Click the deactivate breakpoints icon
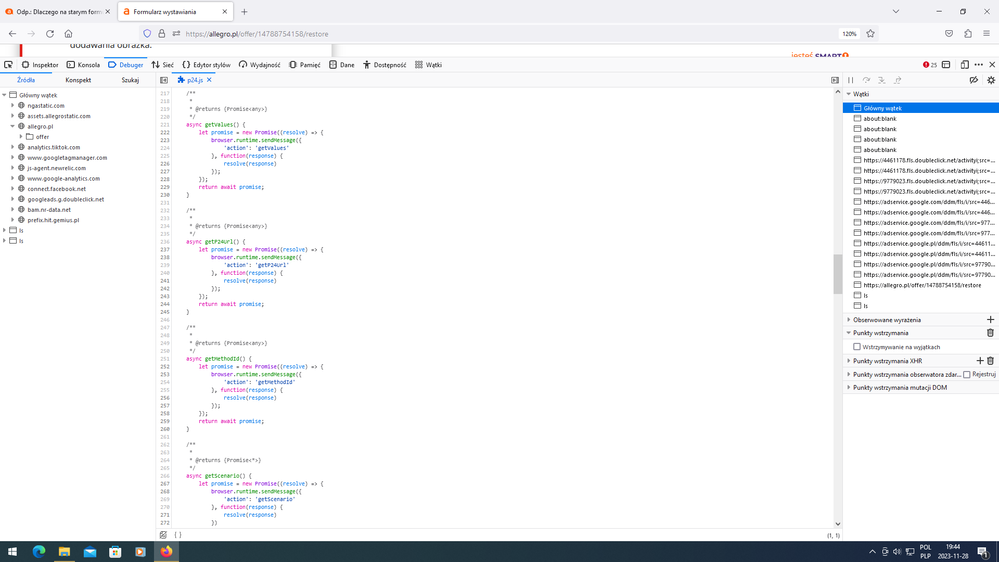Screen dimensions: 999x562 click(x=973, y=80)
